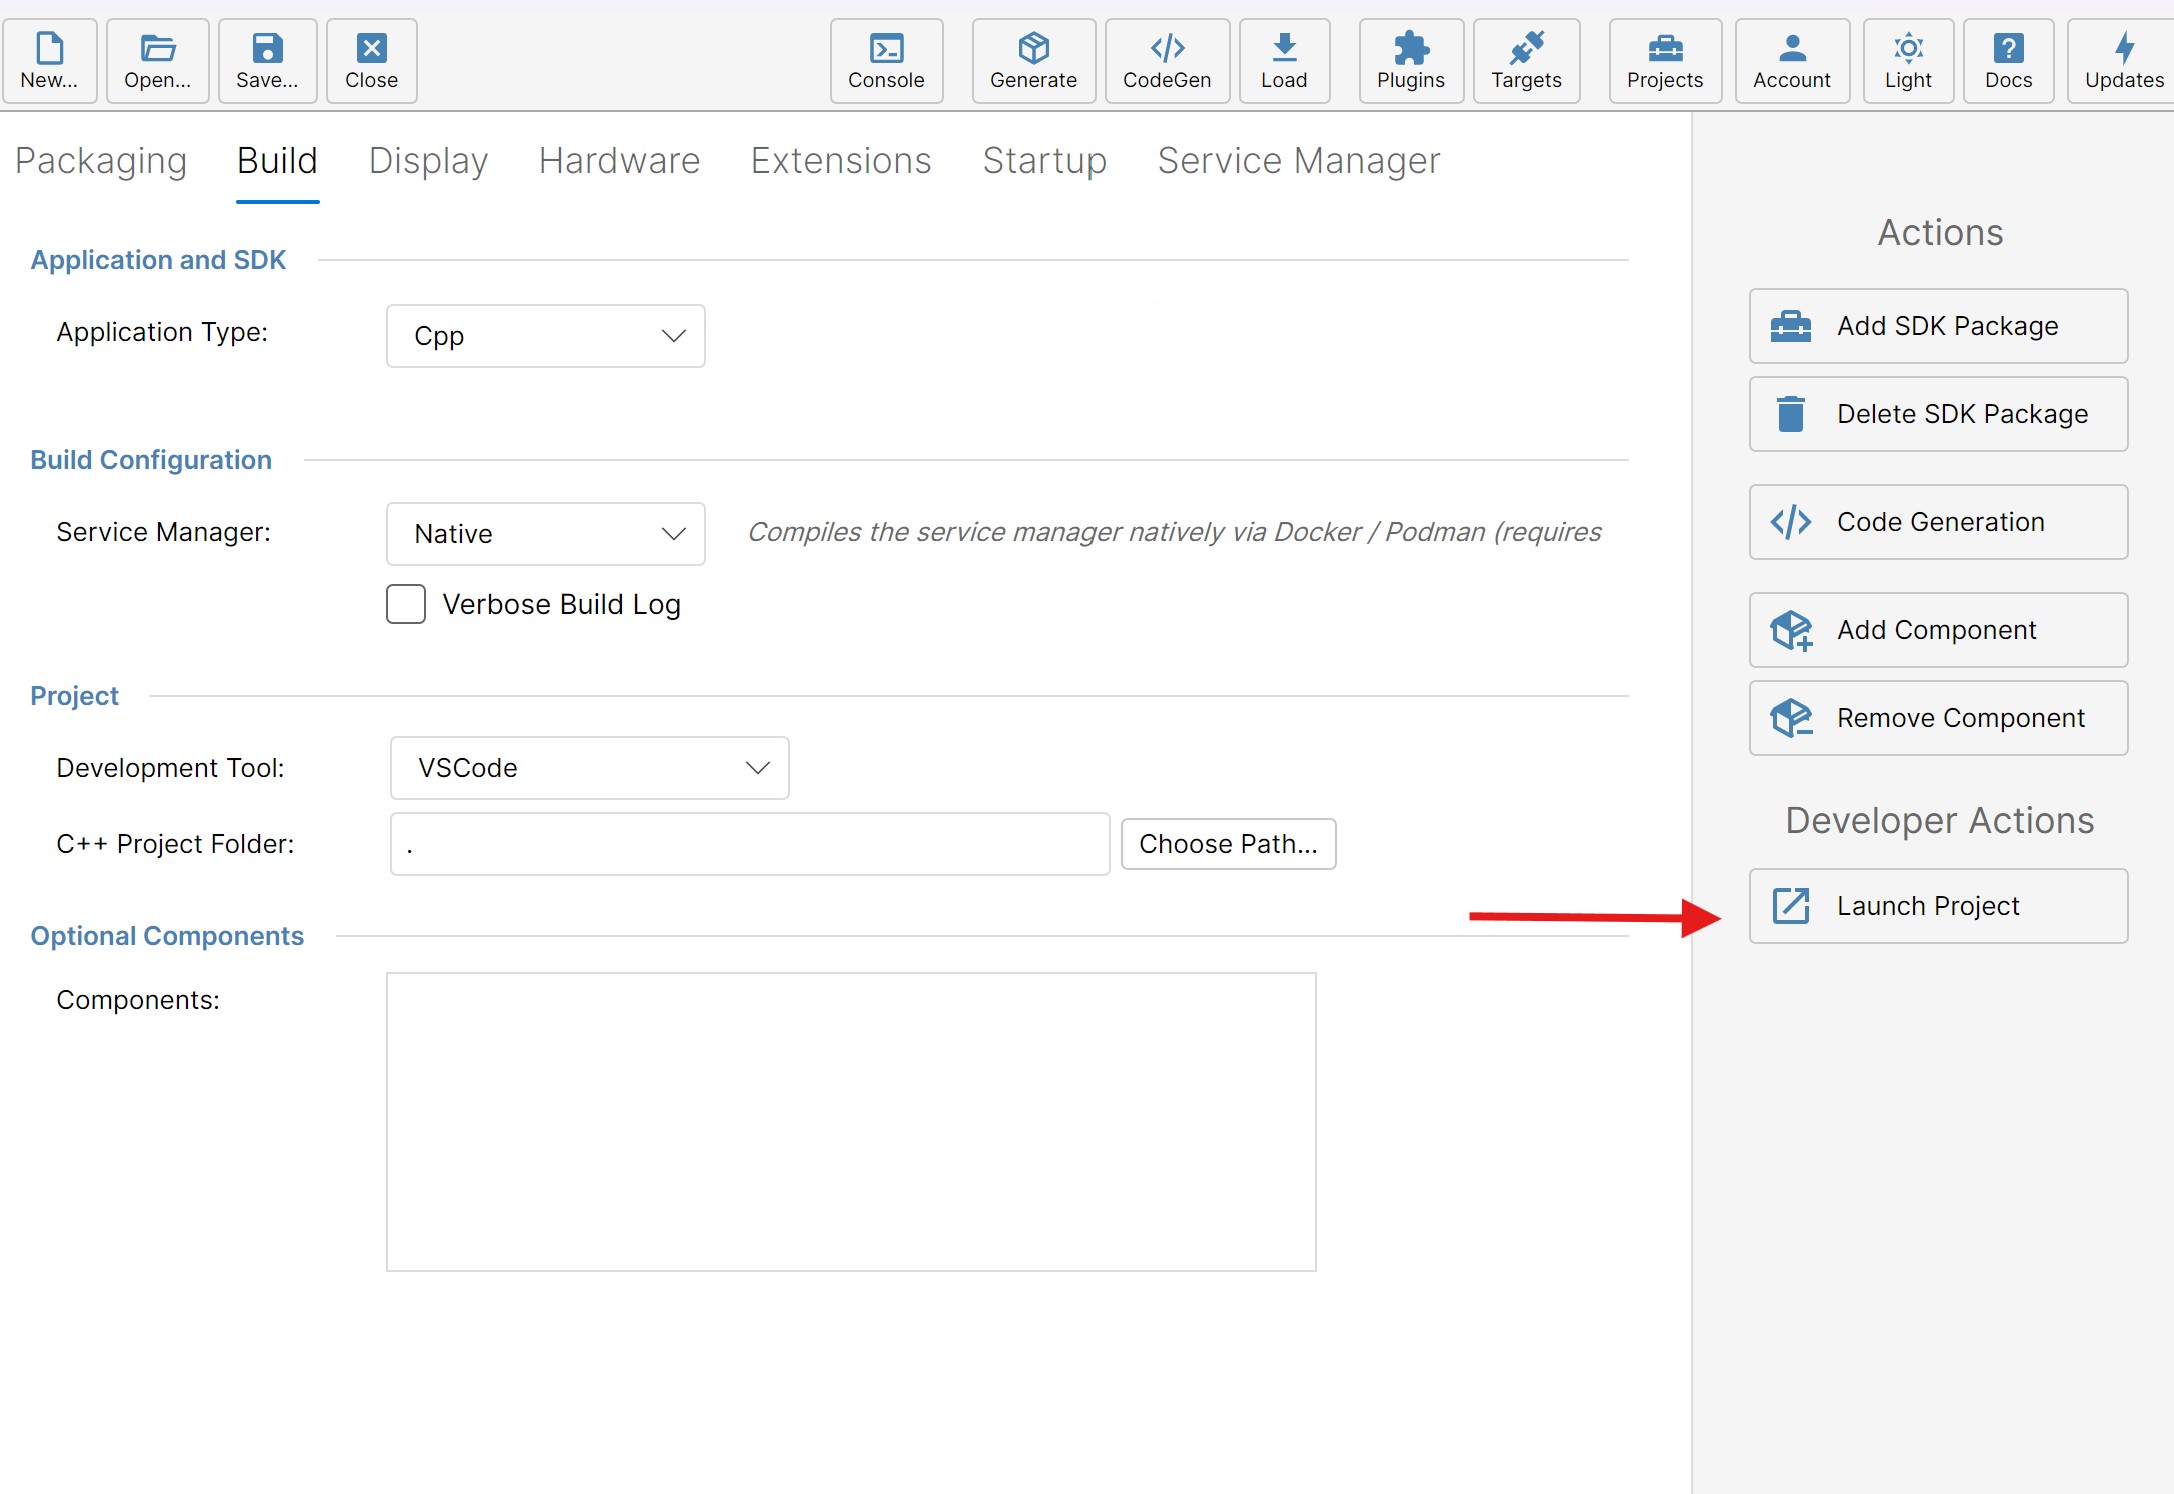Open CodeGen from the toolbar
The height and width of the screenshot is (1494, 2174).
click(1167, 61)
